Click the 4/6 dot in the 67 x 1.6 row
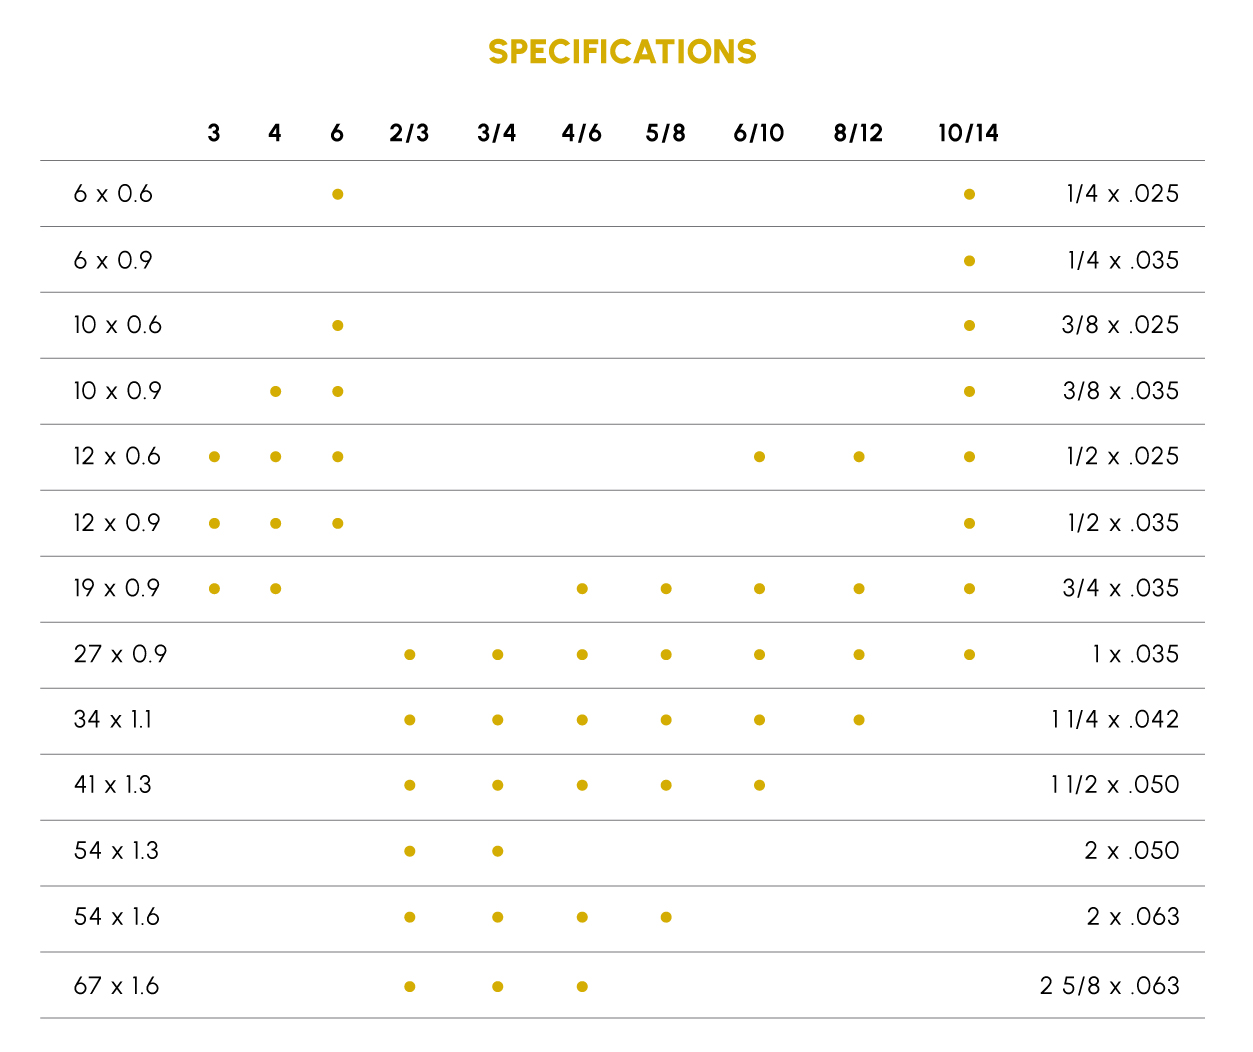1253x1052 pixels. point(582,987)
